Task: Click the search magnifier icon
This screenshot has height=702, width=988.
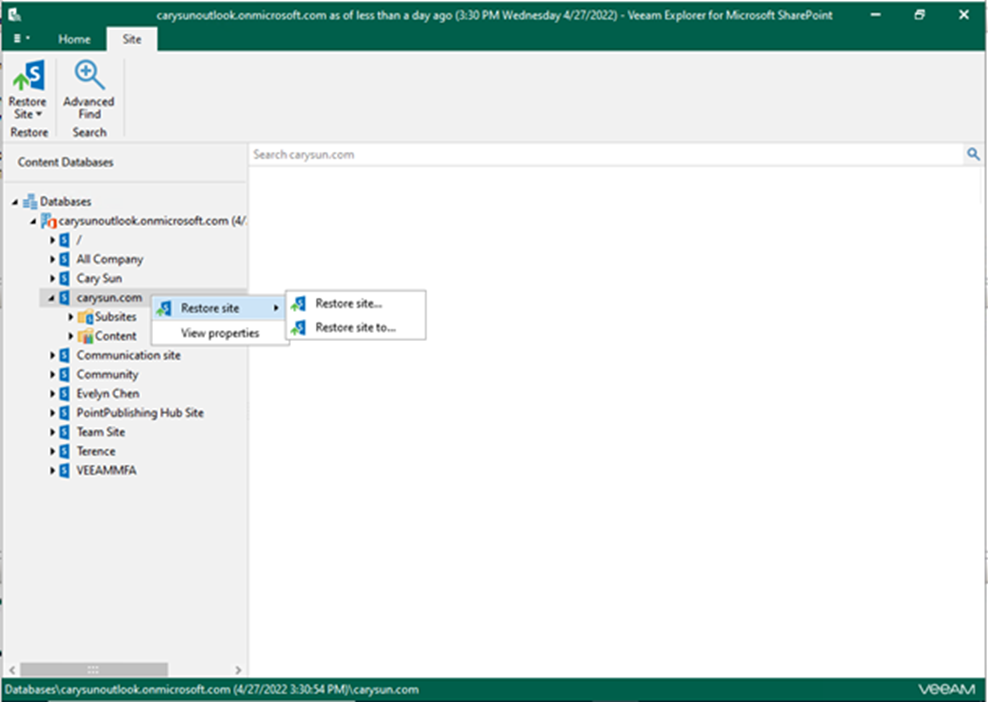Action: tap(973, 154)
